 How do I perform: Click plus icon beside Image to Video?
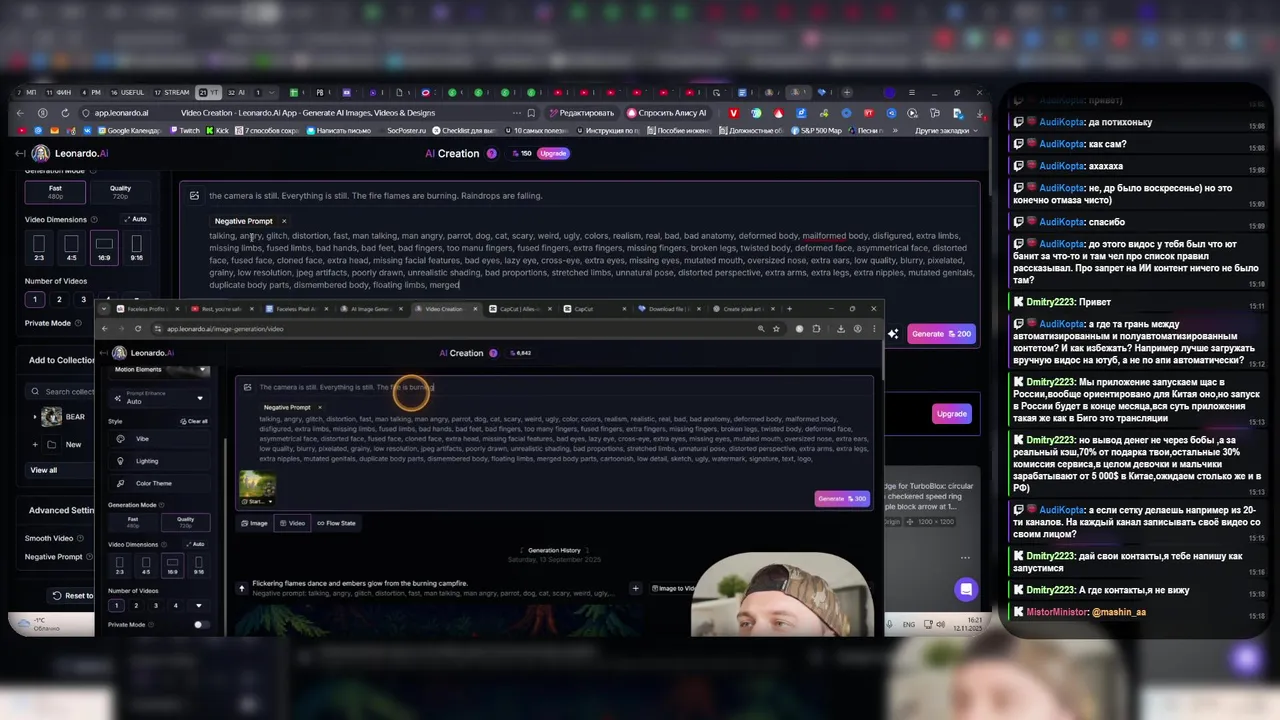click(x=635, y=588)
